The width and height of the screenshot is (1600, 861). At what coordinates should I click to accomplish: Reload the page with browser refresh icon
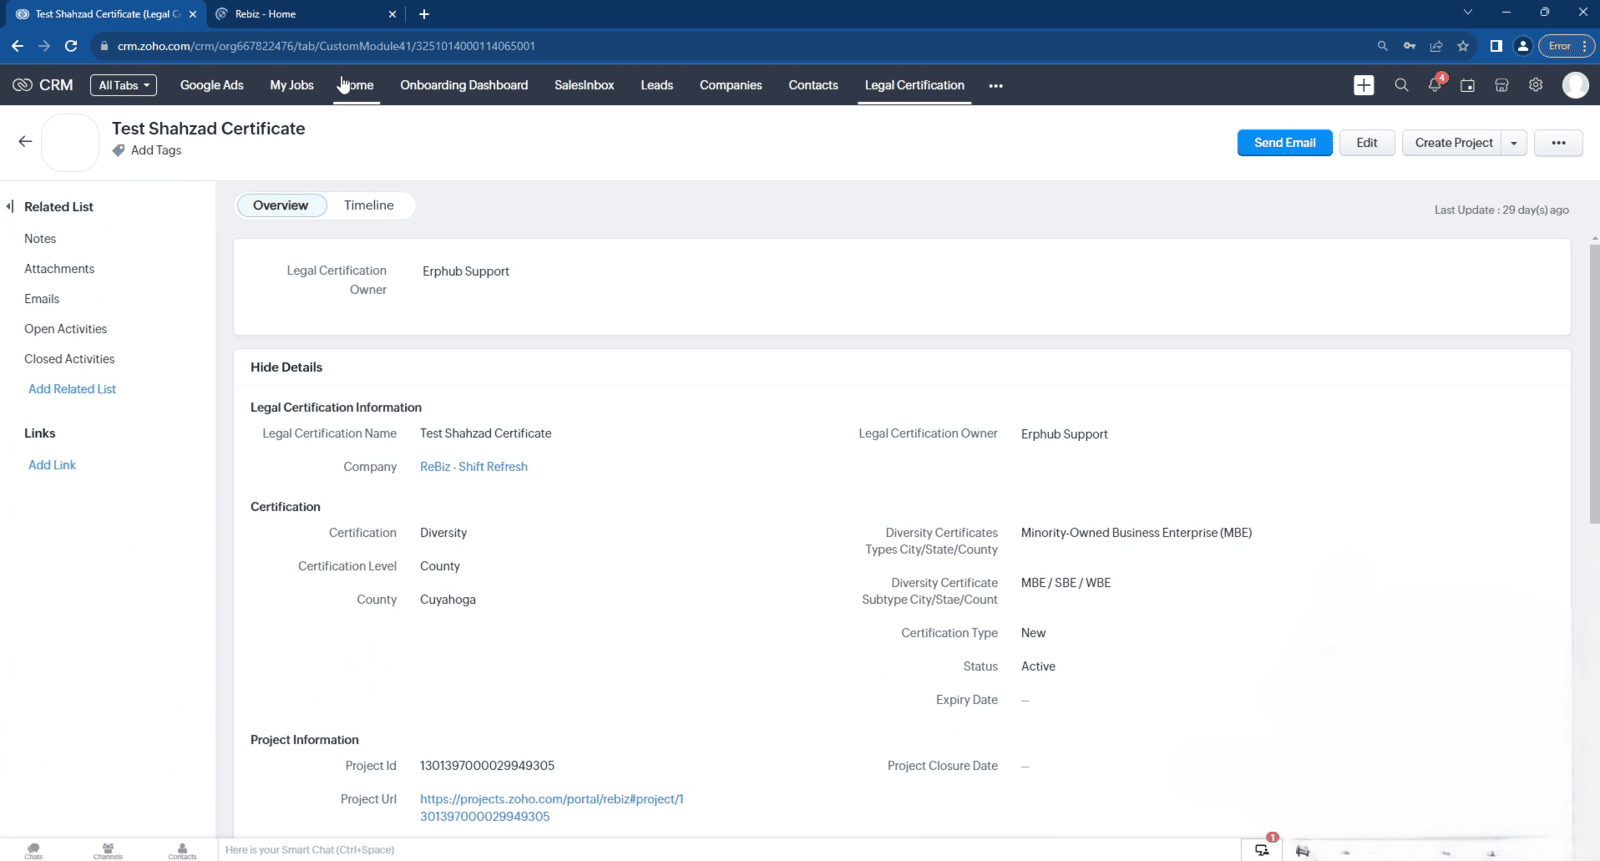point(71,46)
